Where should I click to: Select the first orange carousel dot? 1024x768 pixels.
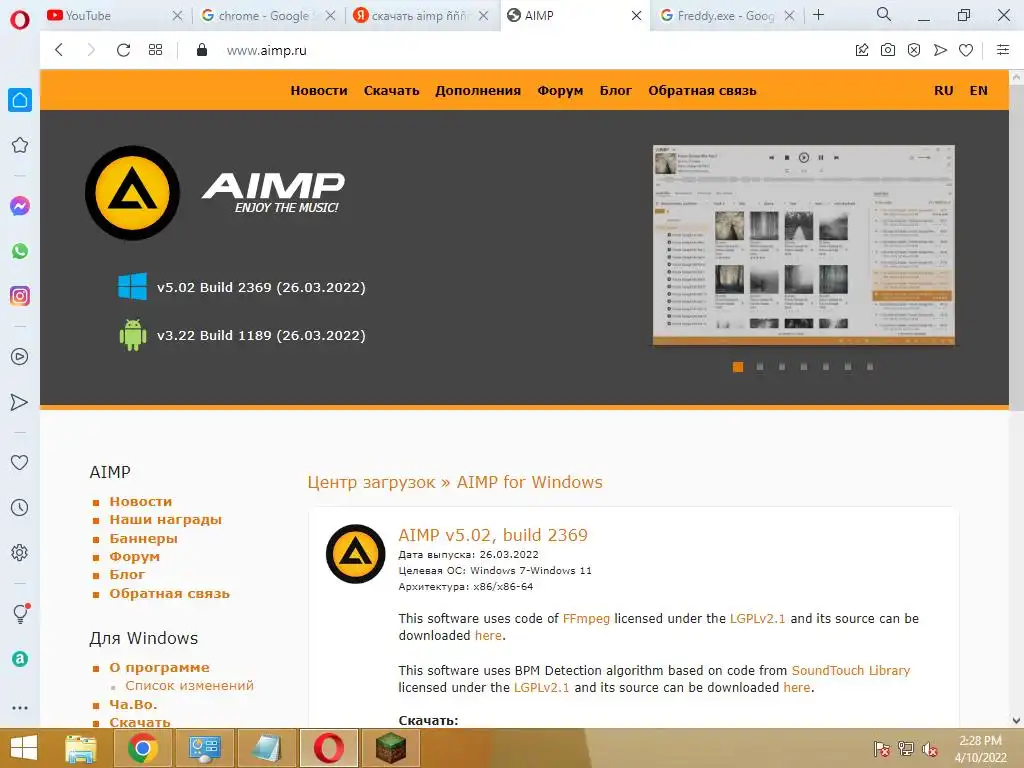(738, 367)
